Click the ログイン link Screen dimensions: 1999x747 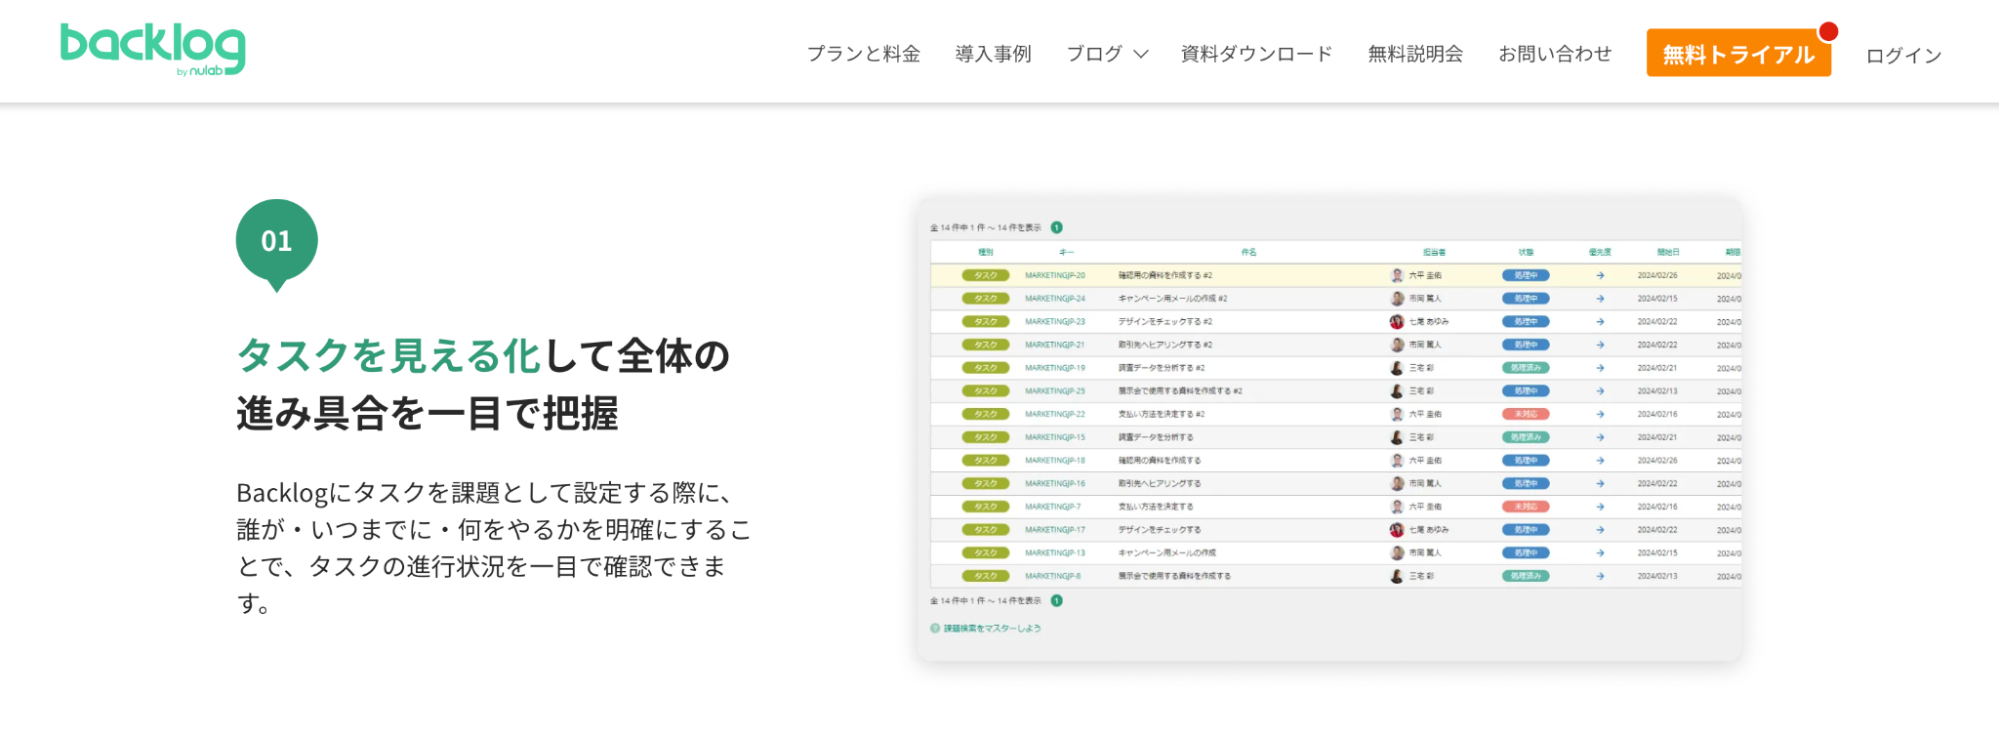[1904, 55]
